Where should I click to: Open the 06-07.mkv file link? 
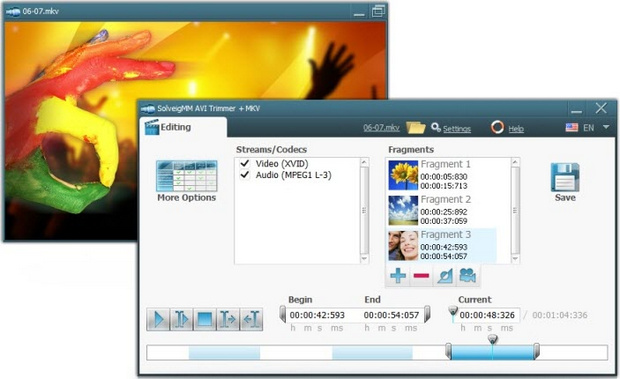(381, 128)
